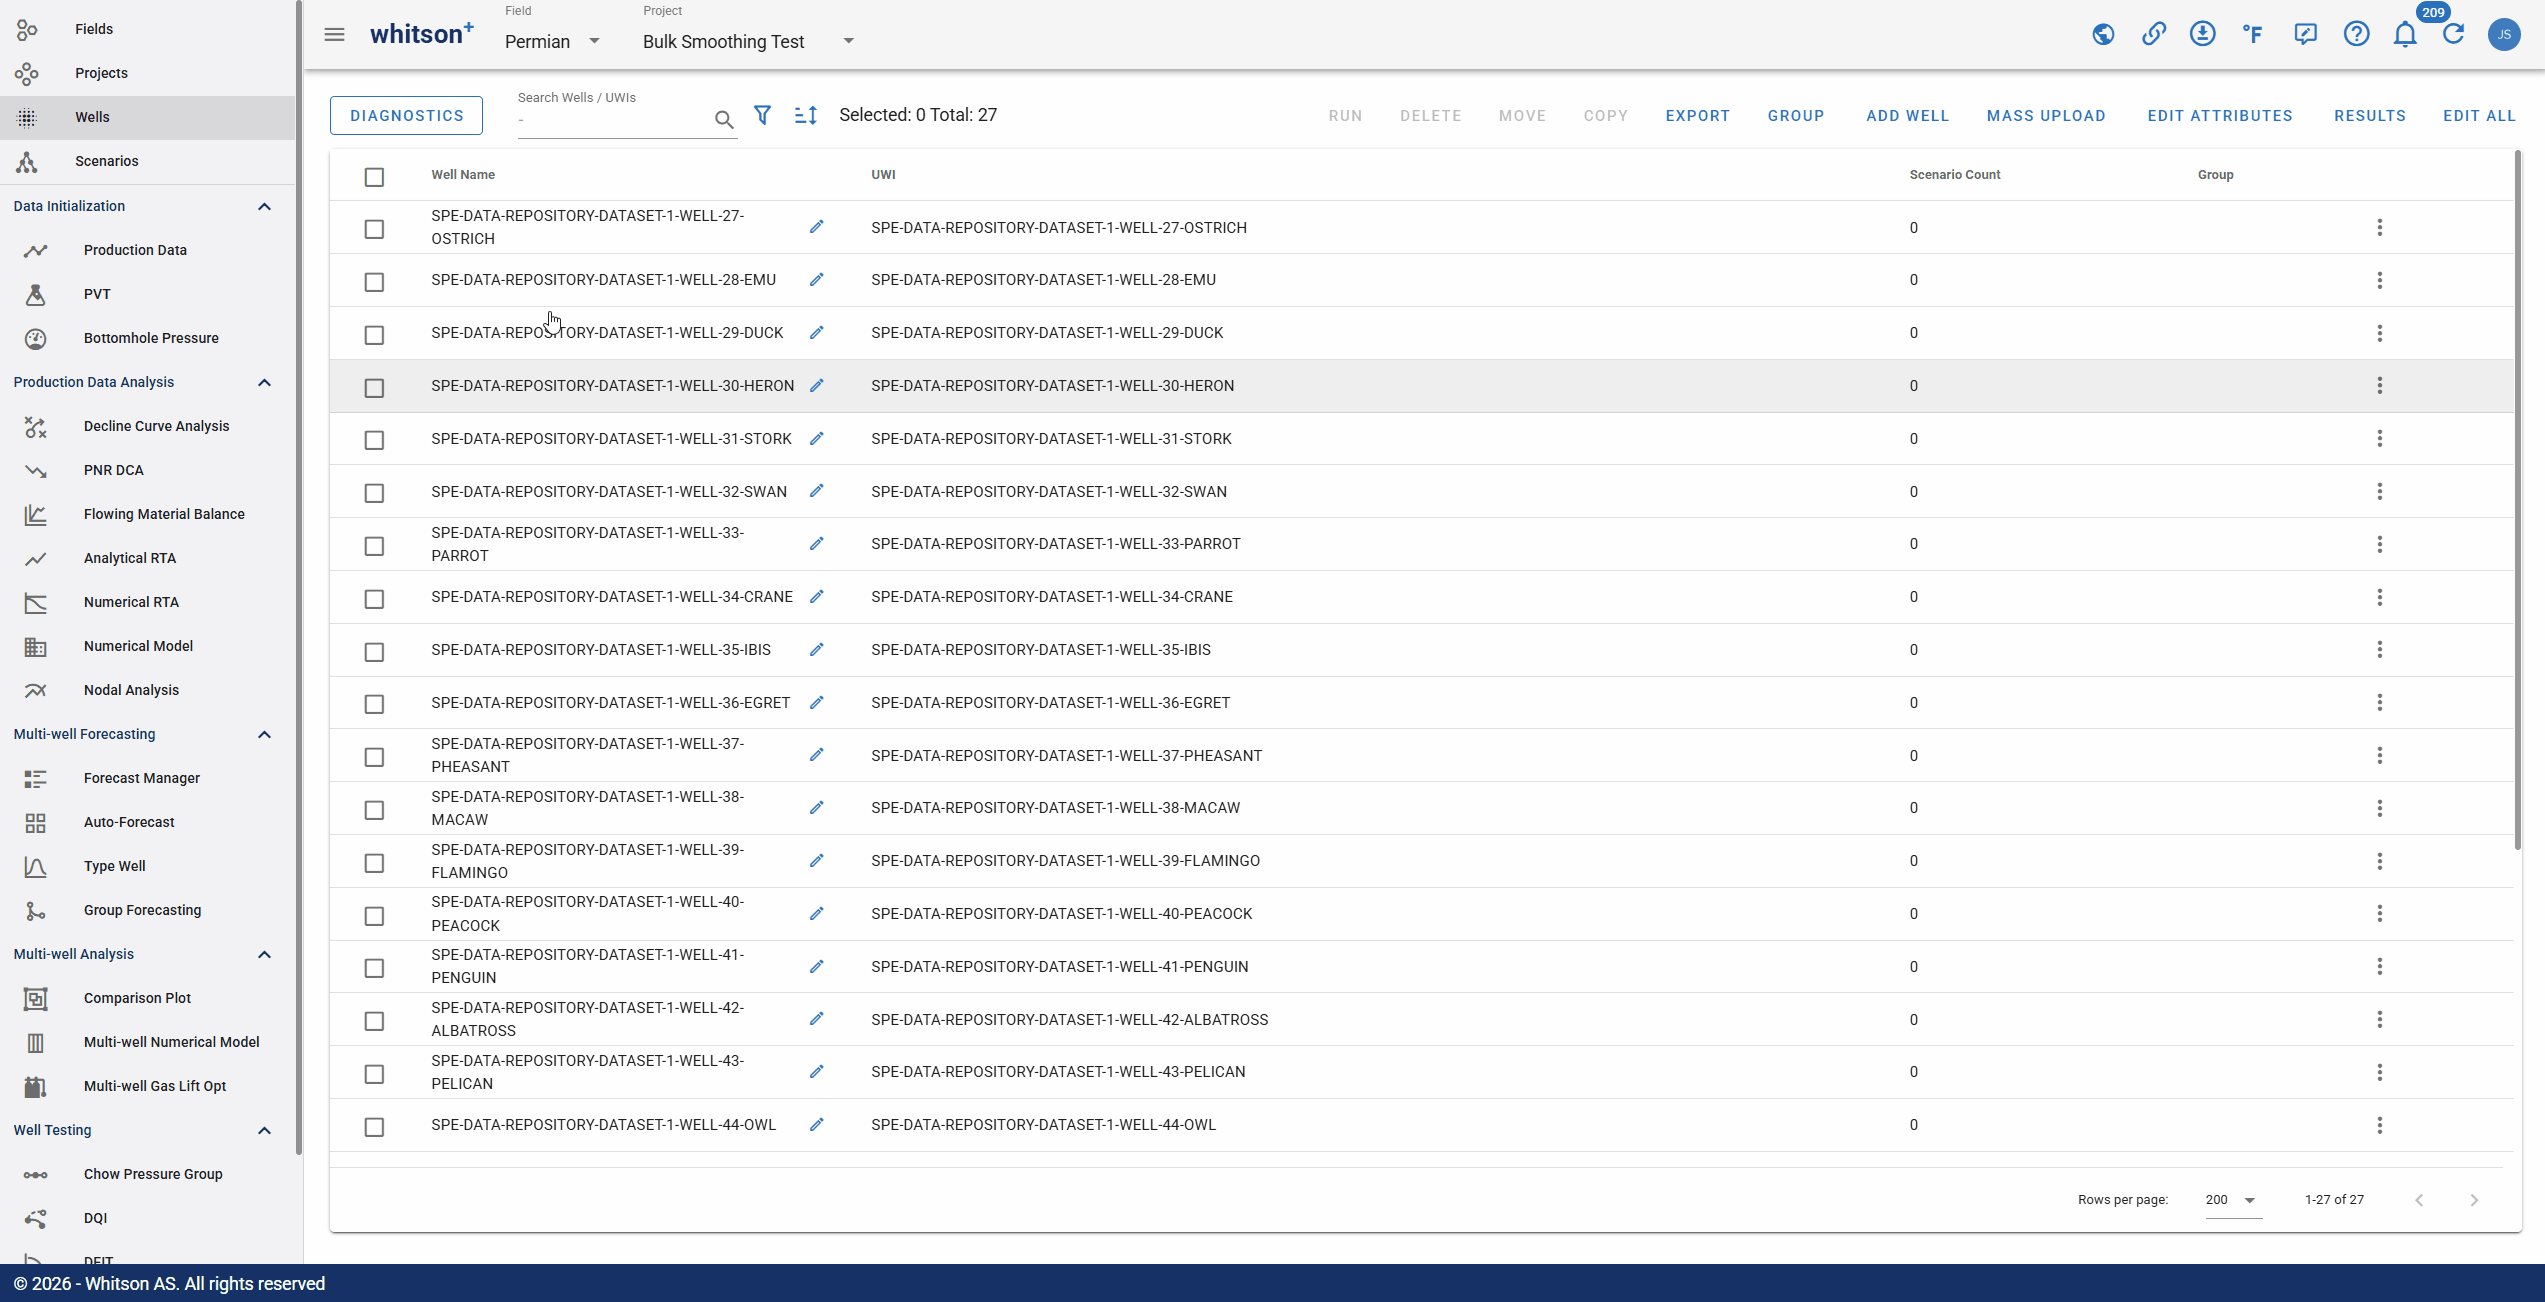Open Scenarios in the sidebar
The image size is (2545, 1302).
point(148,161)
